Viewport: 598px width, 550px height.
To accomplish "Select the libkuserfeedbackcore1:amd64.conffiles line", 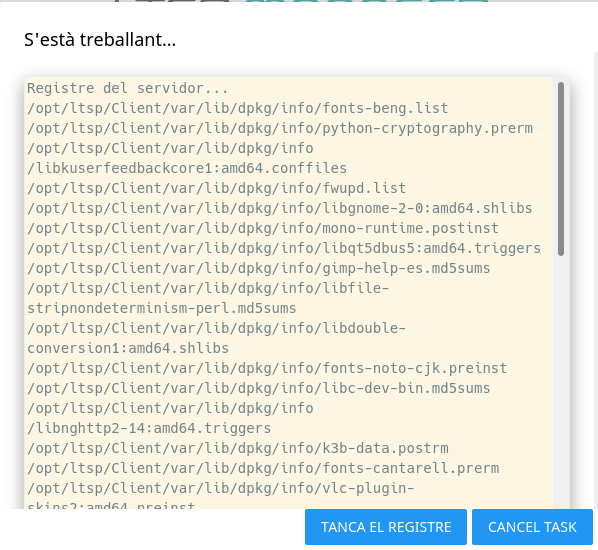I will [187, 168].
